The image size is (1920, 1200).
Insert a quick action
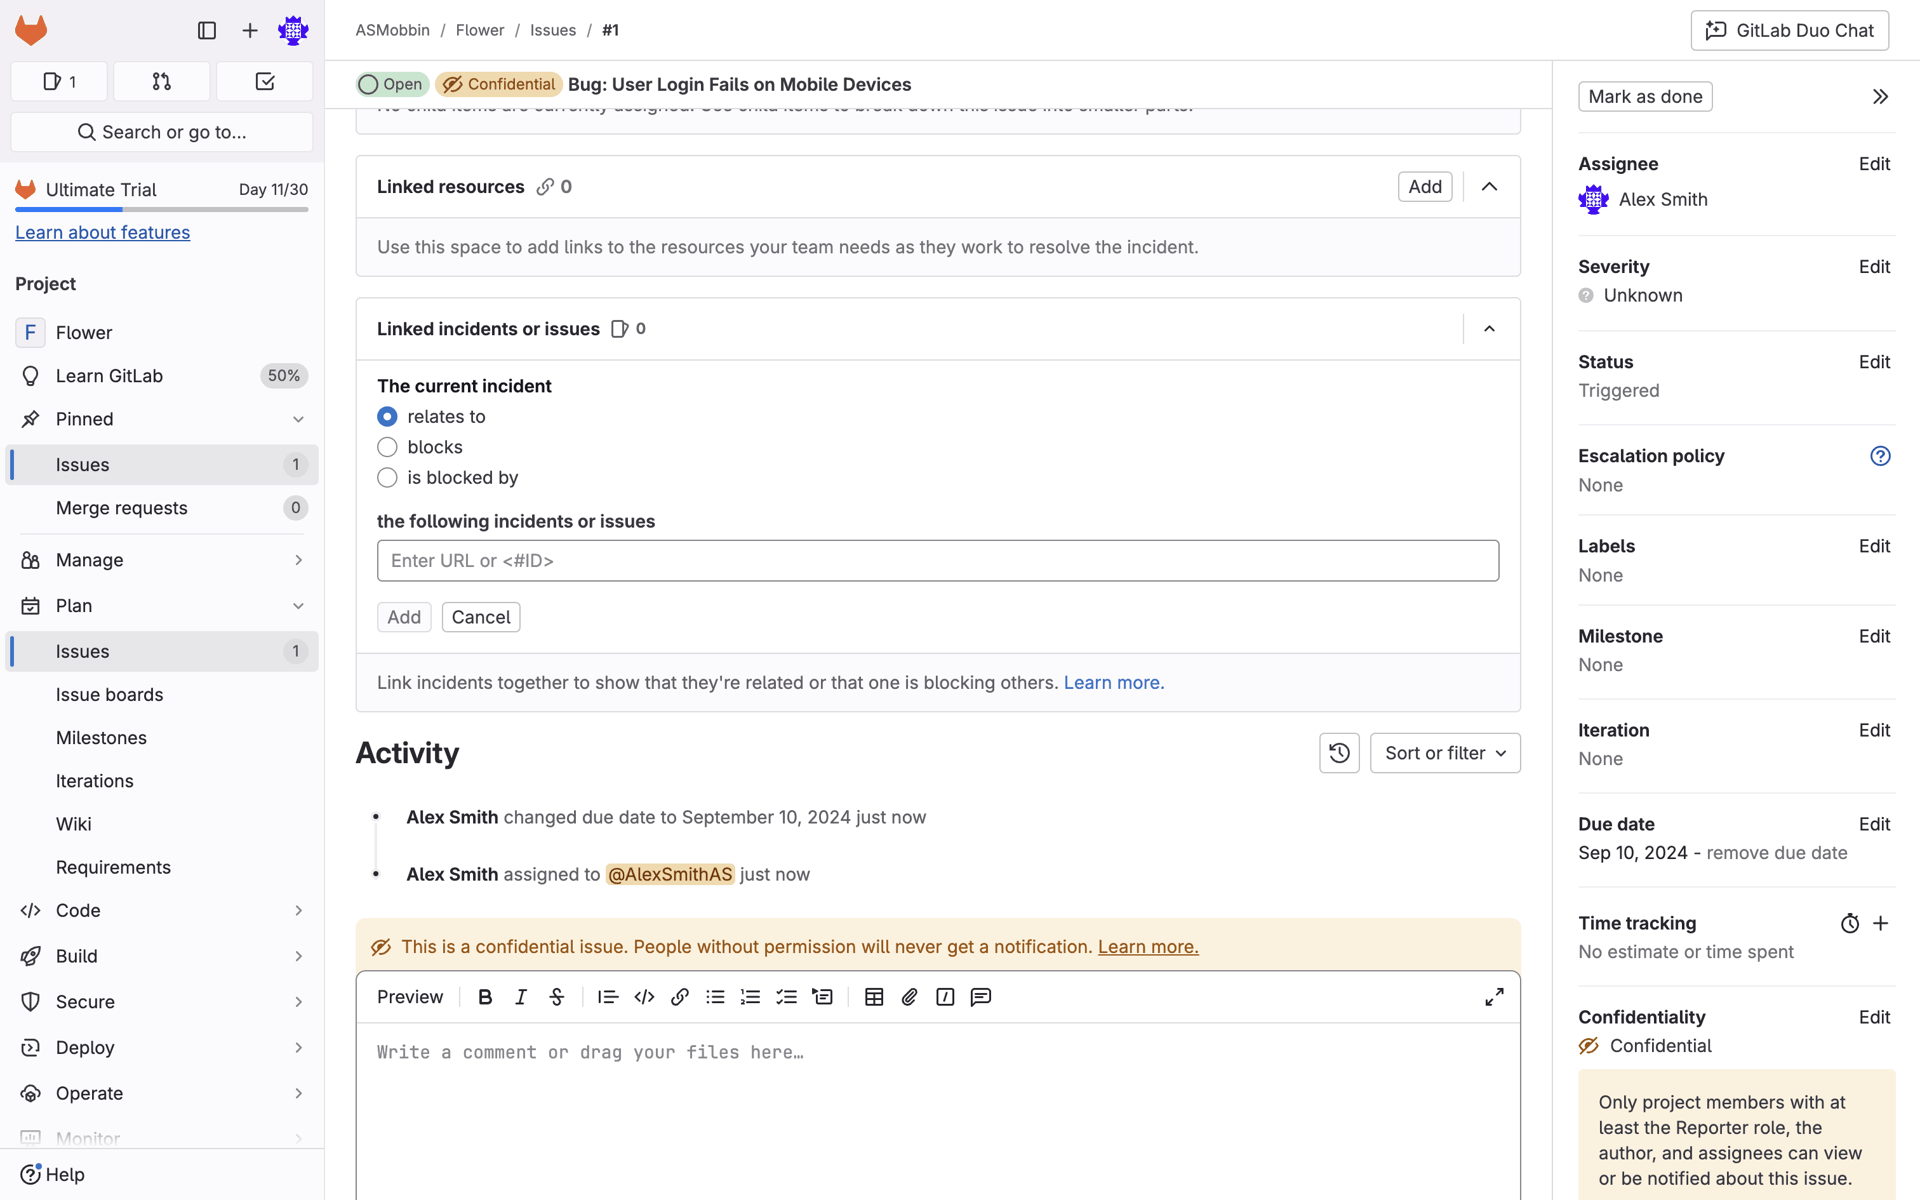pyautogui.click(x=945, y=997)
